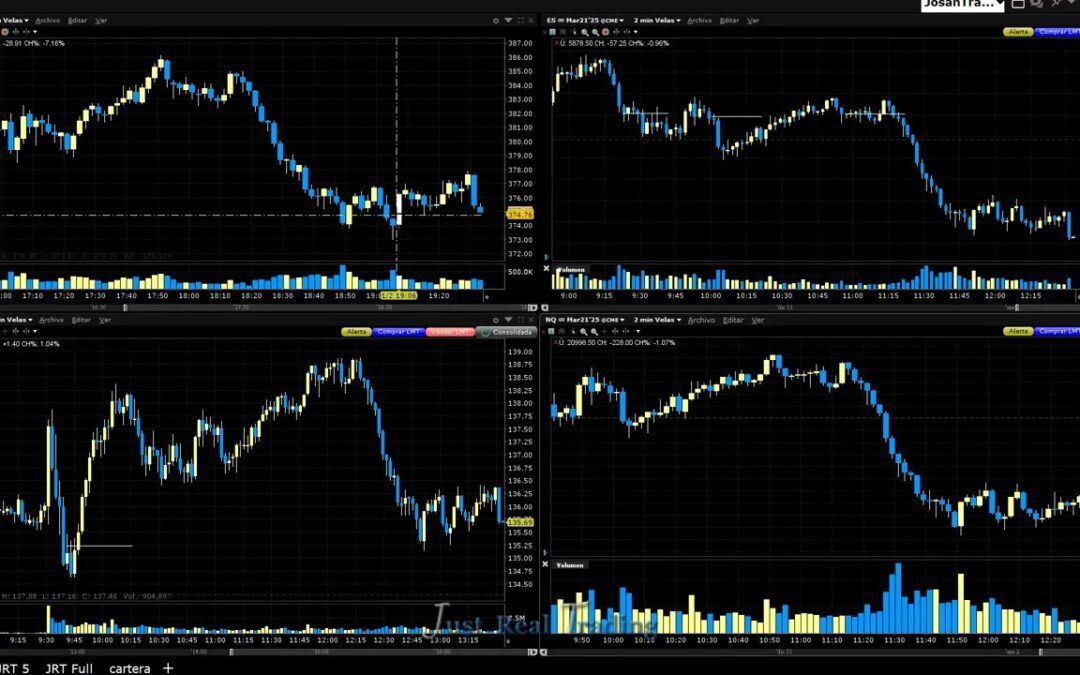Enable the Alerta toggle on the NQ chart
The width and height of the screenshot is (1080, 675).
[1016, 330]
